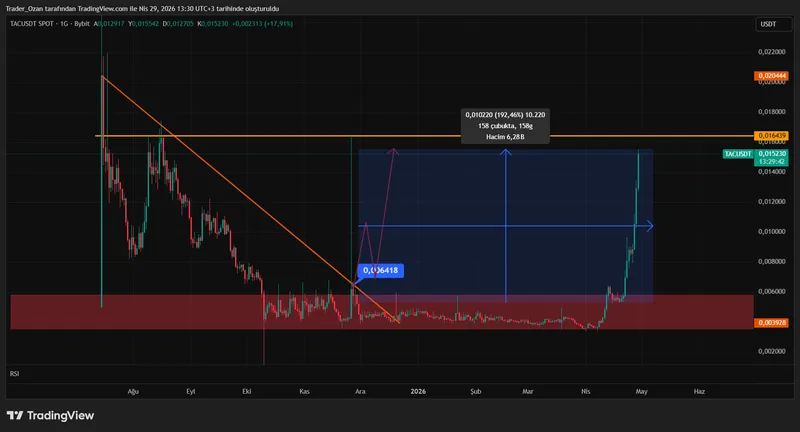Click the 0,022000 price axis label
800x432 pixels.
(x=771, y=52)
